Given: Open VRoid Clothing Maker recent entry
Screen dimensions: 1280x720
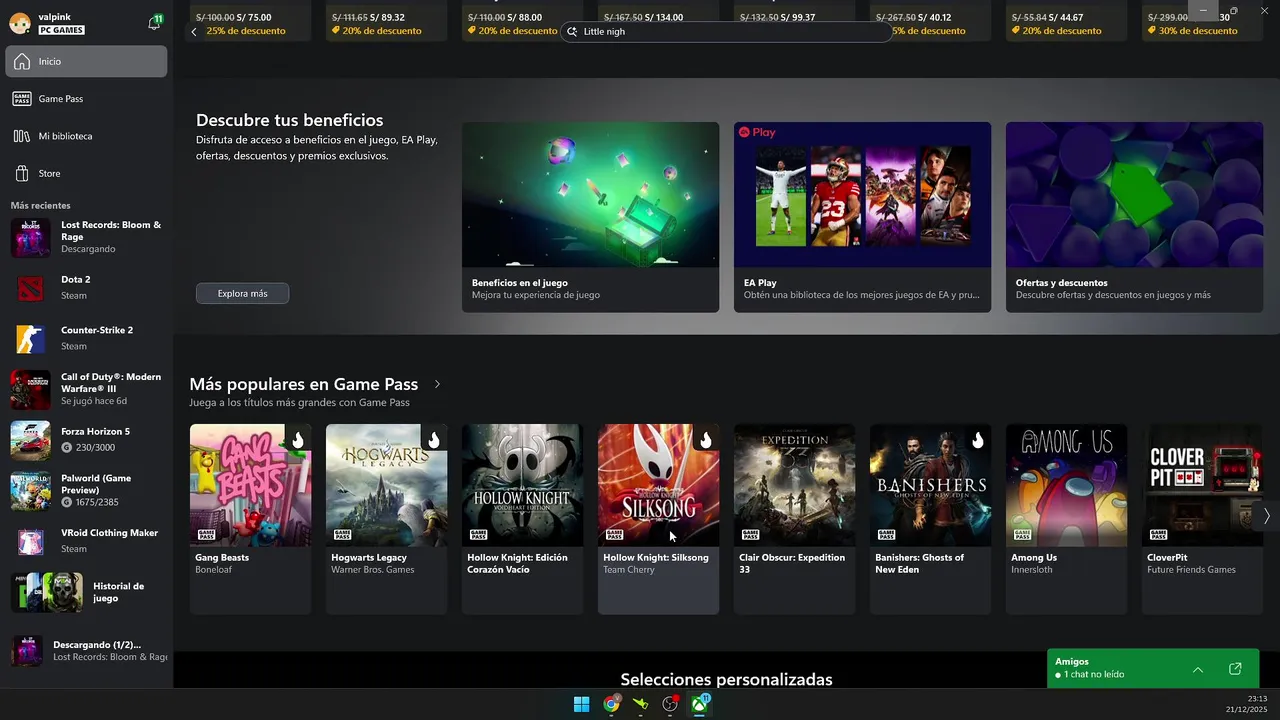Looking at the screenshot, I should [x=86, y=541].
